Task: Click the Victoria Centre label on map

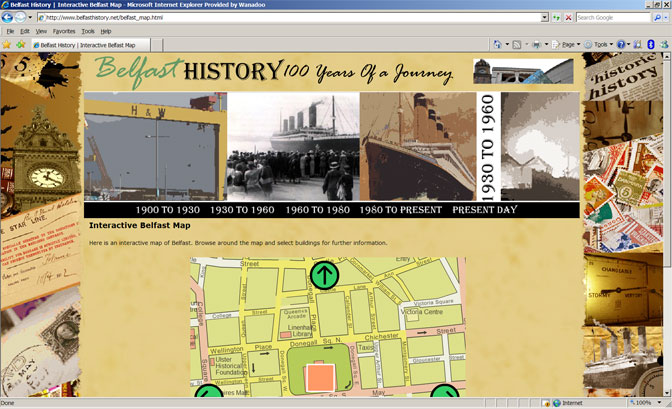Action: [422, 312]
